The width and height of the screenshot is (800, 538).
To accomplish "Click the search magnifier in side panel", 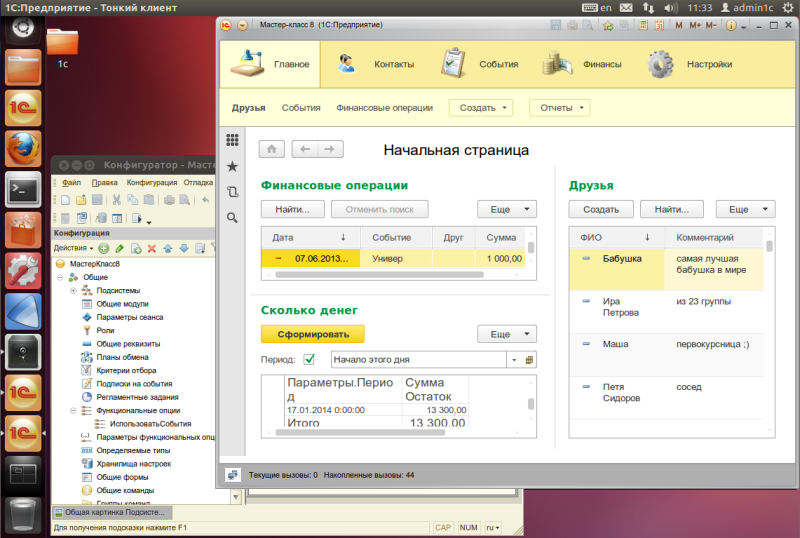I will coord(232,218).
